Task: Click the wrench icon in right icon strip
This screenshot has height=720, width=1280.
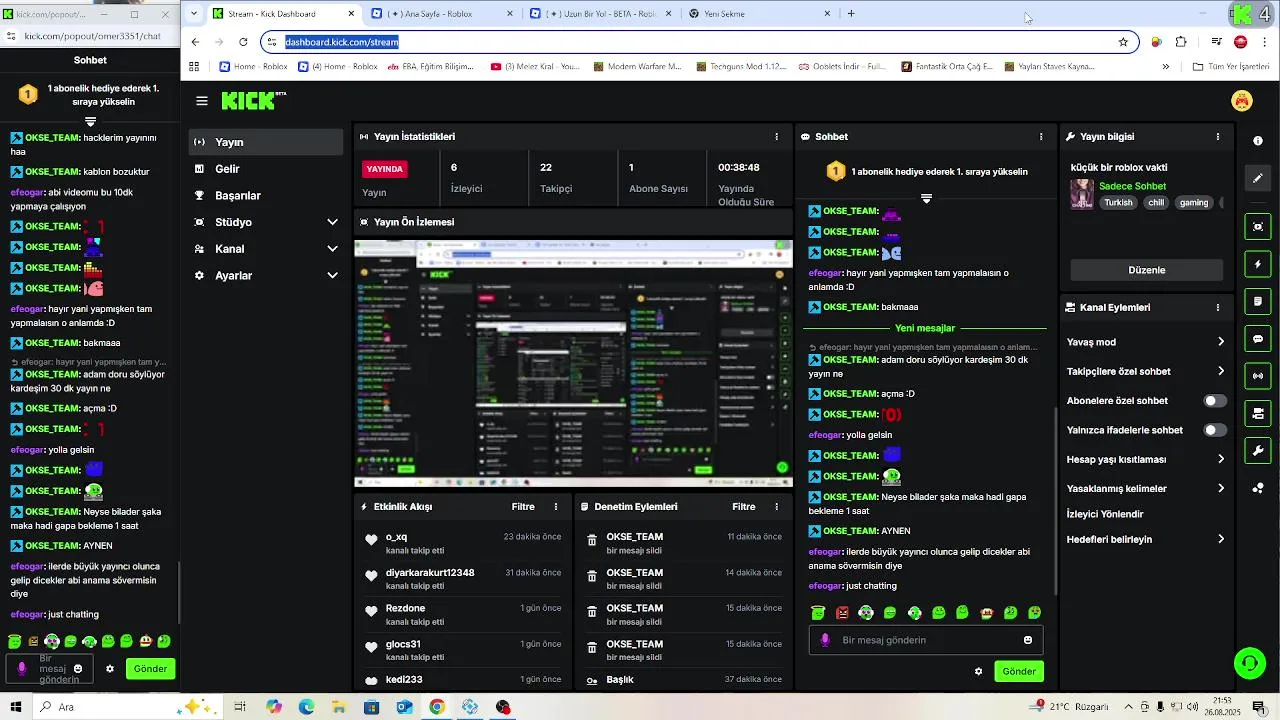Action: tap(1258, 451)
